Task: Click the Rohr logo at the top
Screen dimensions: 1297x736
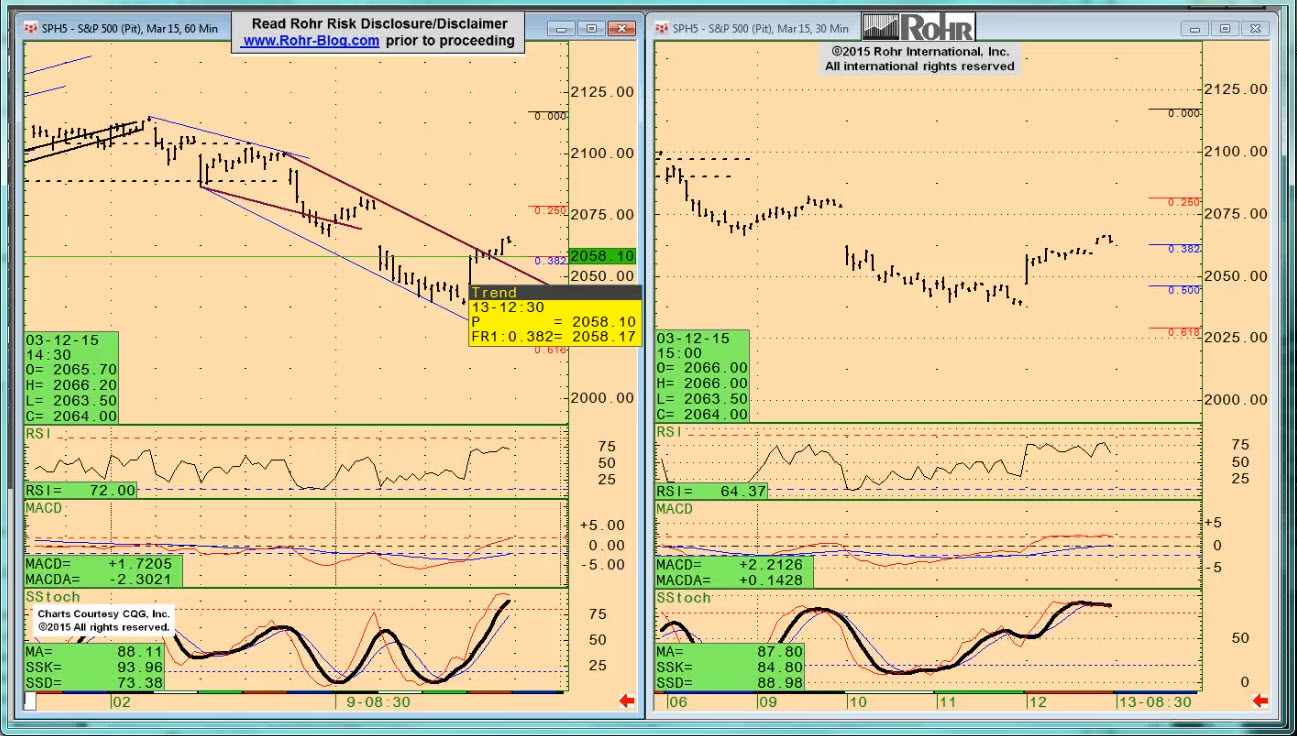Action: point(918,27)
